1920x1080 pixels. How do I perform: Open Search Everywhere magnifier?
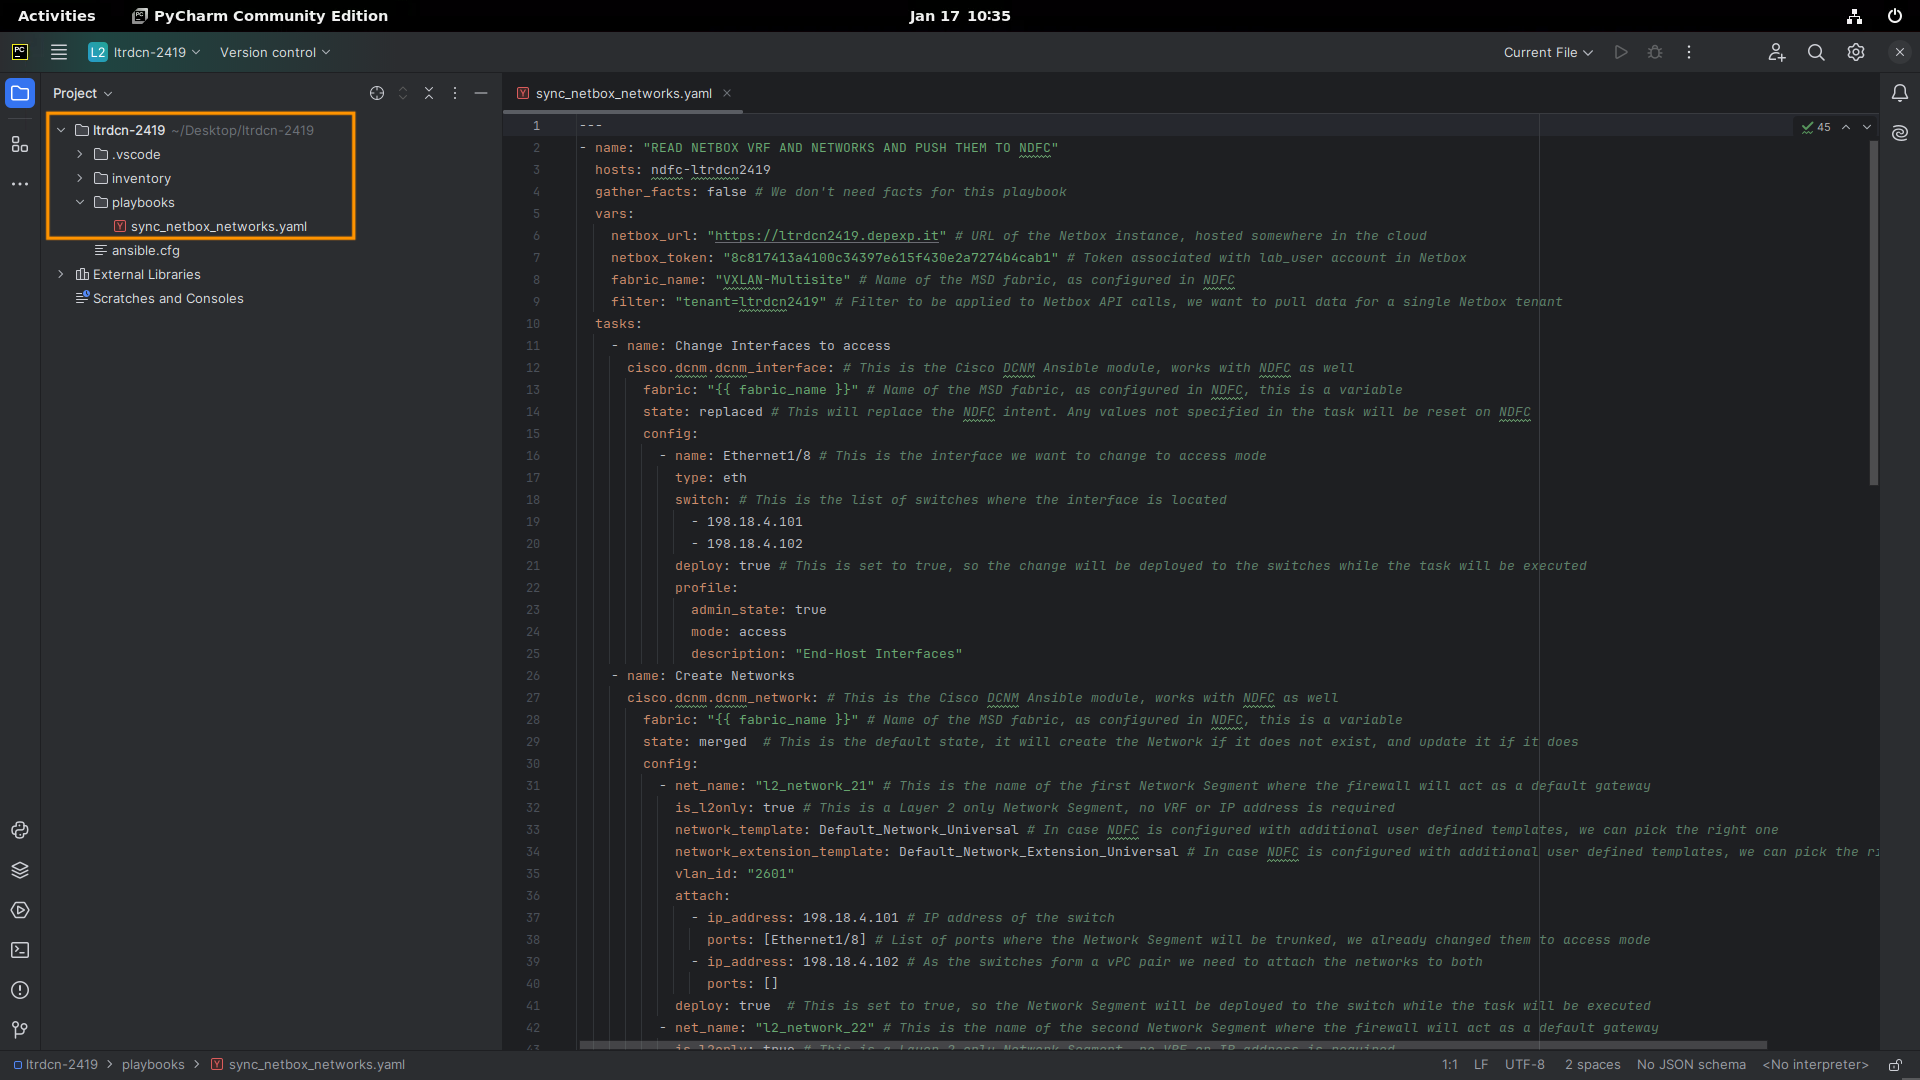(x=1816, y=52)
